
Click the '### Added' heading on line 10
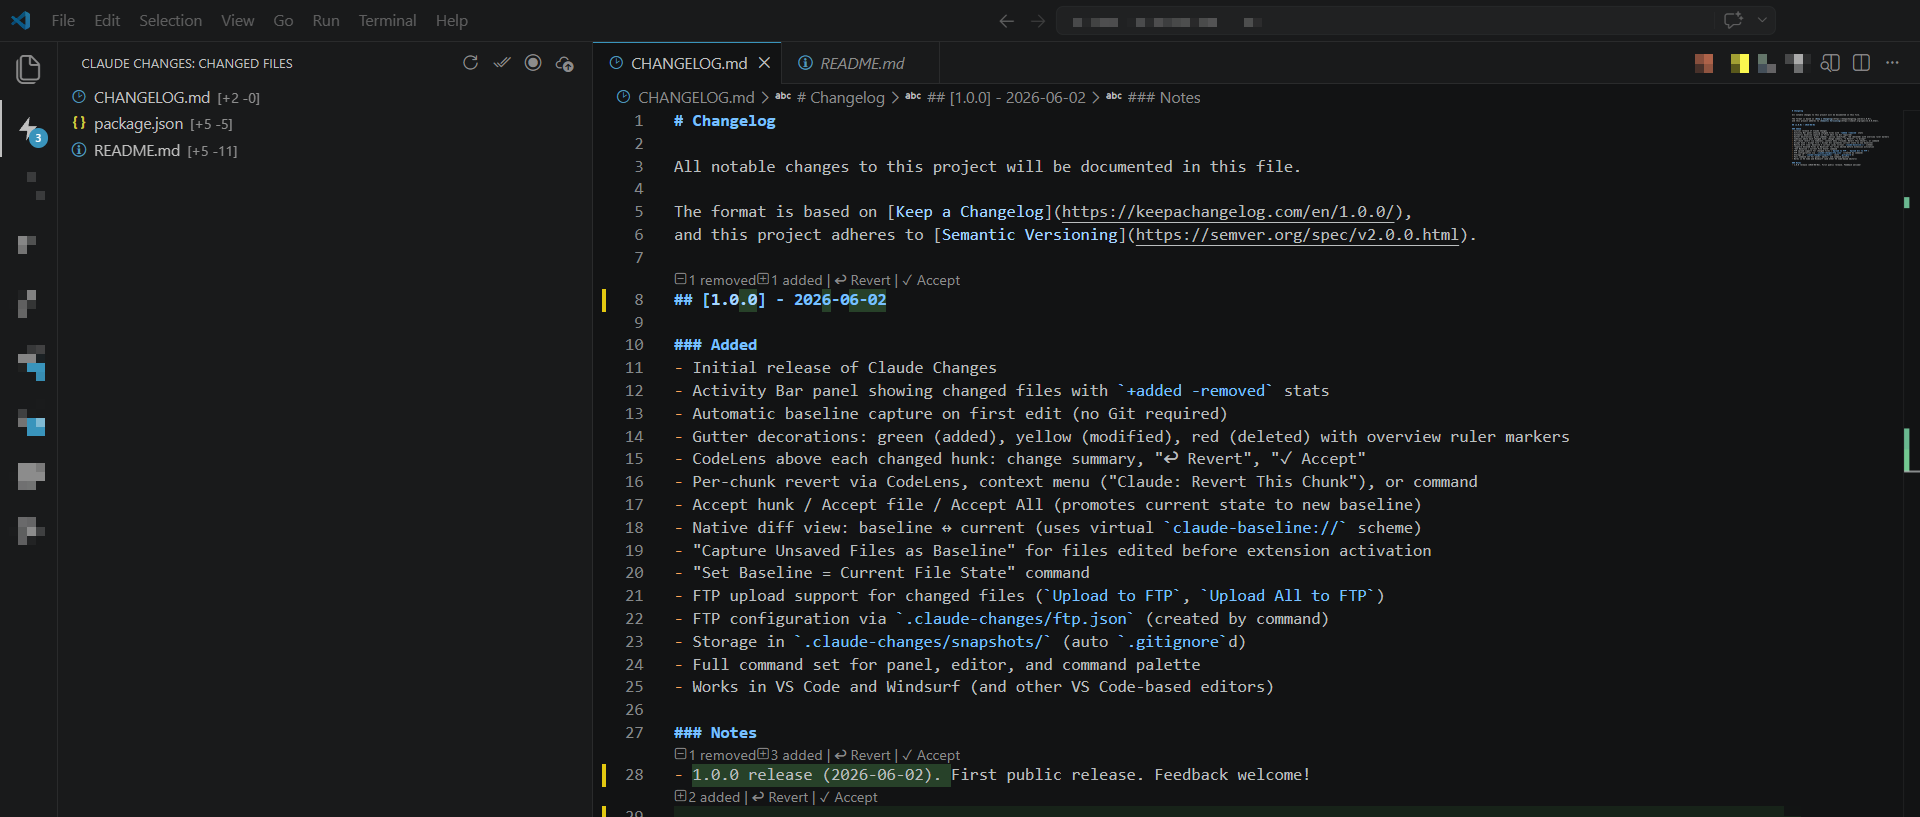point(715,345)
